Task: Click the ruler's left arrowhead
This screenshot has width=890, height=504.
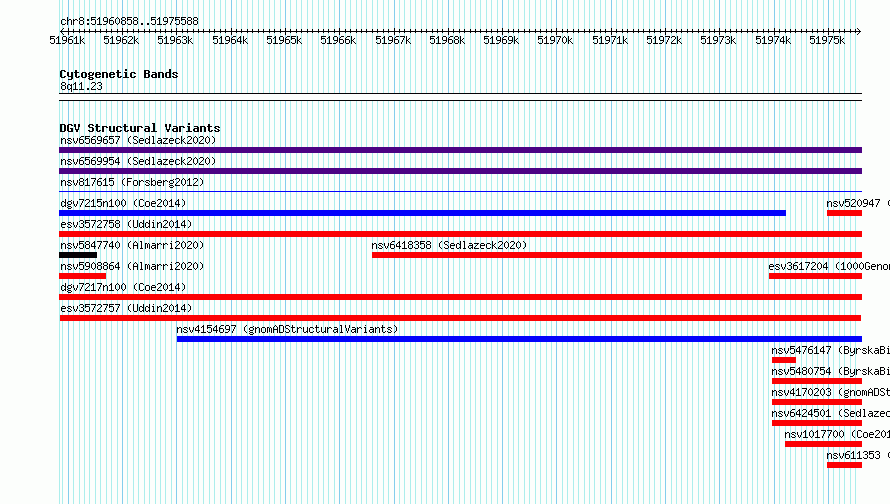Action: click(62, 31)
